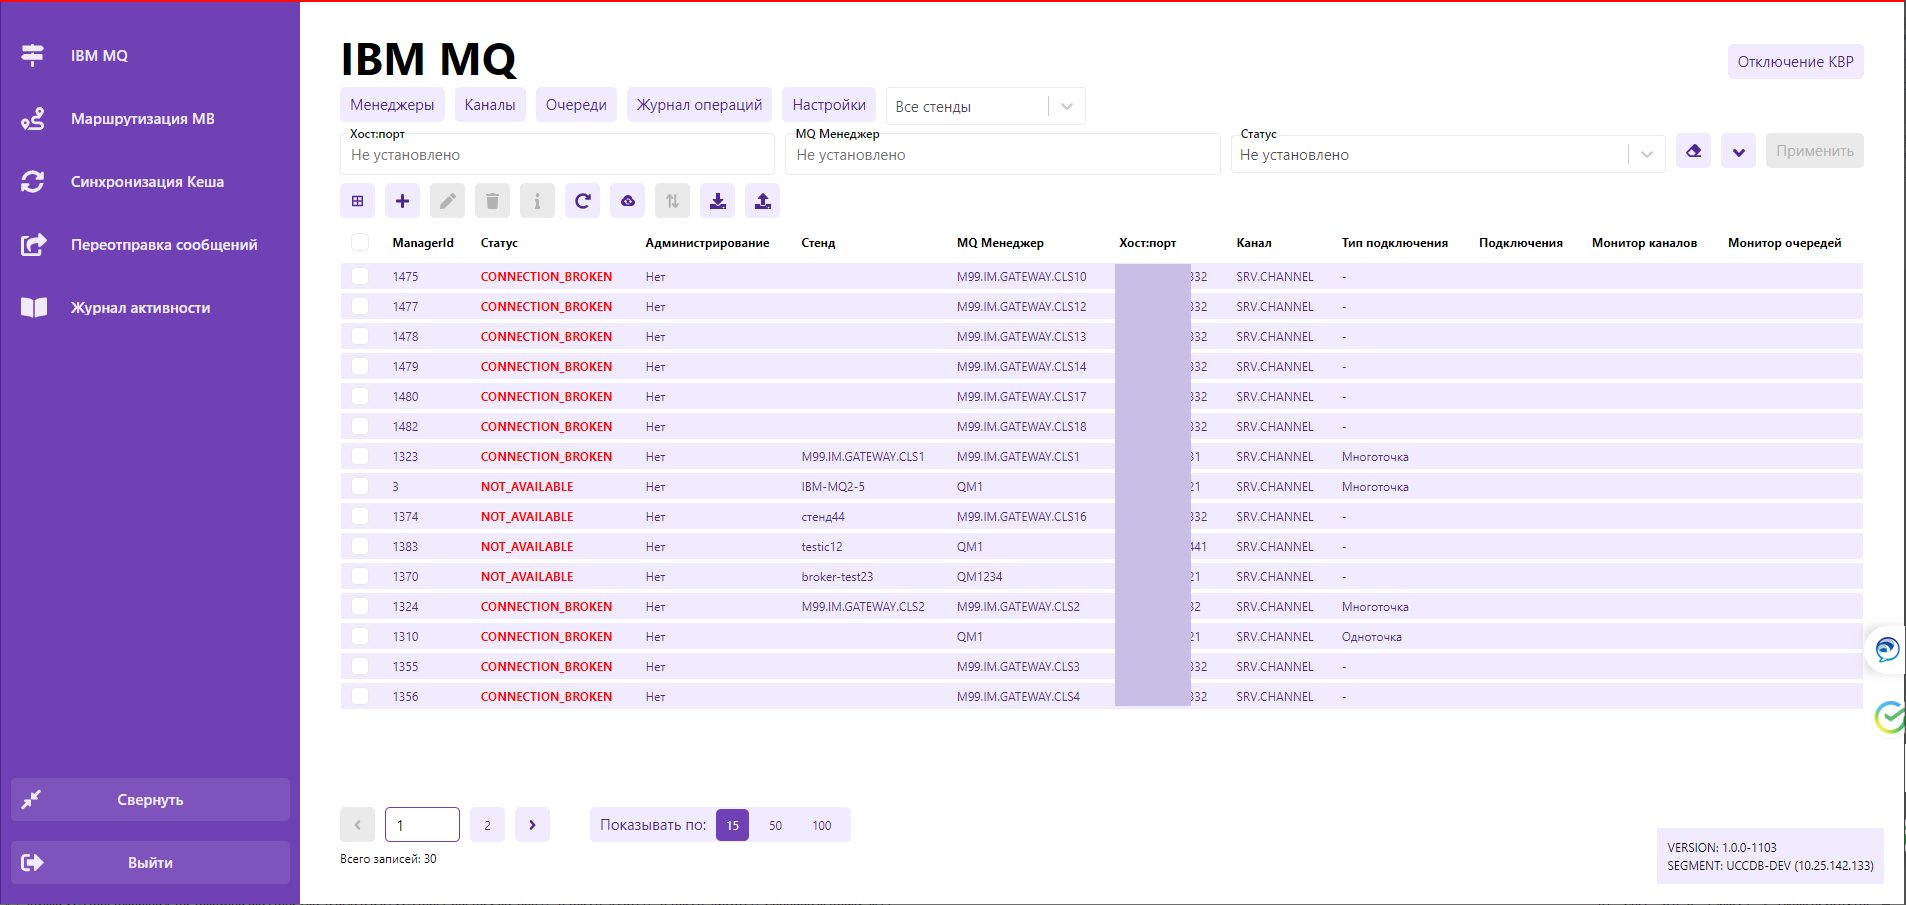This screenshot has width=1906, height=905.
Task: Click the refresh table icon
Action: (x=582, y=201)
